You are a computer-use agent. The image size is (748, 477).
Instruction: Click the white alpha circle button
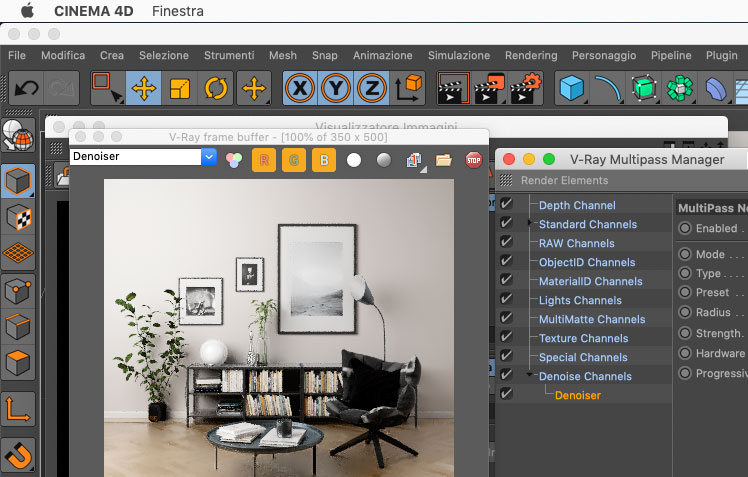pyautogui.click(x=354, y=160)
